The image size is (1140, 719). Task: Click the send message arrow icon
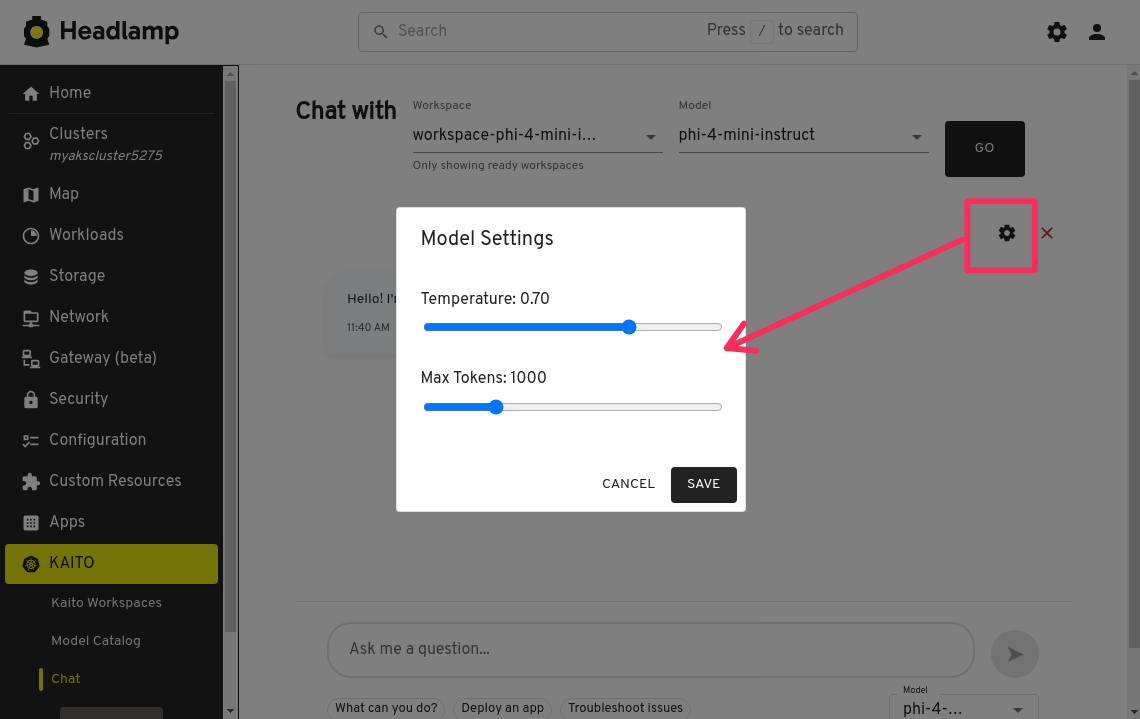point(1014,654)
